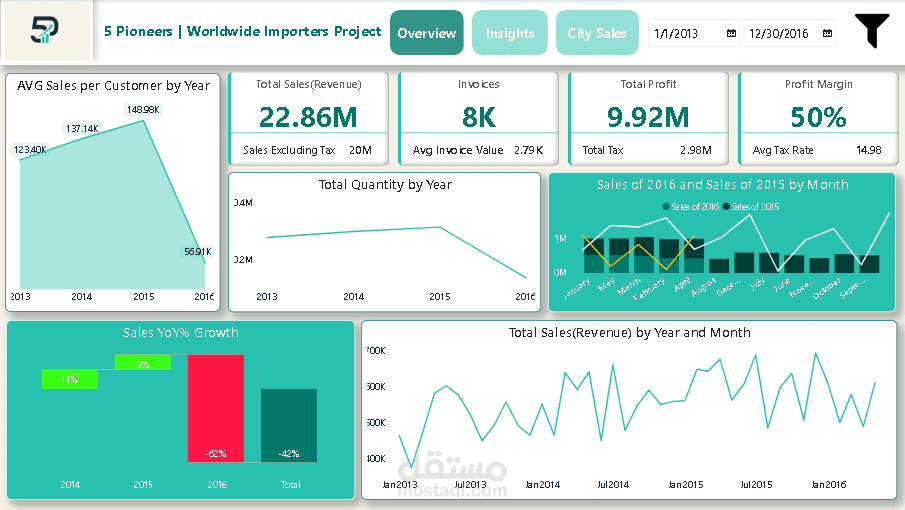The width and height of the screenshot is (905, 510).
Task: Click the Total Profit 9.92M card
Action: (x=648, y=118)
